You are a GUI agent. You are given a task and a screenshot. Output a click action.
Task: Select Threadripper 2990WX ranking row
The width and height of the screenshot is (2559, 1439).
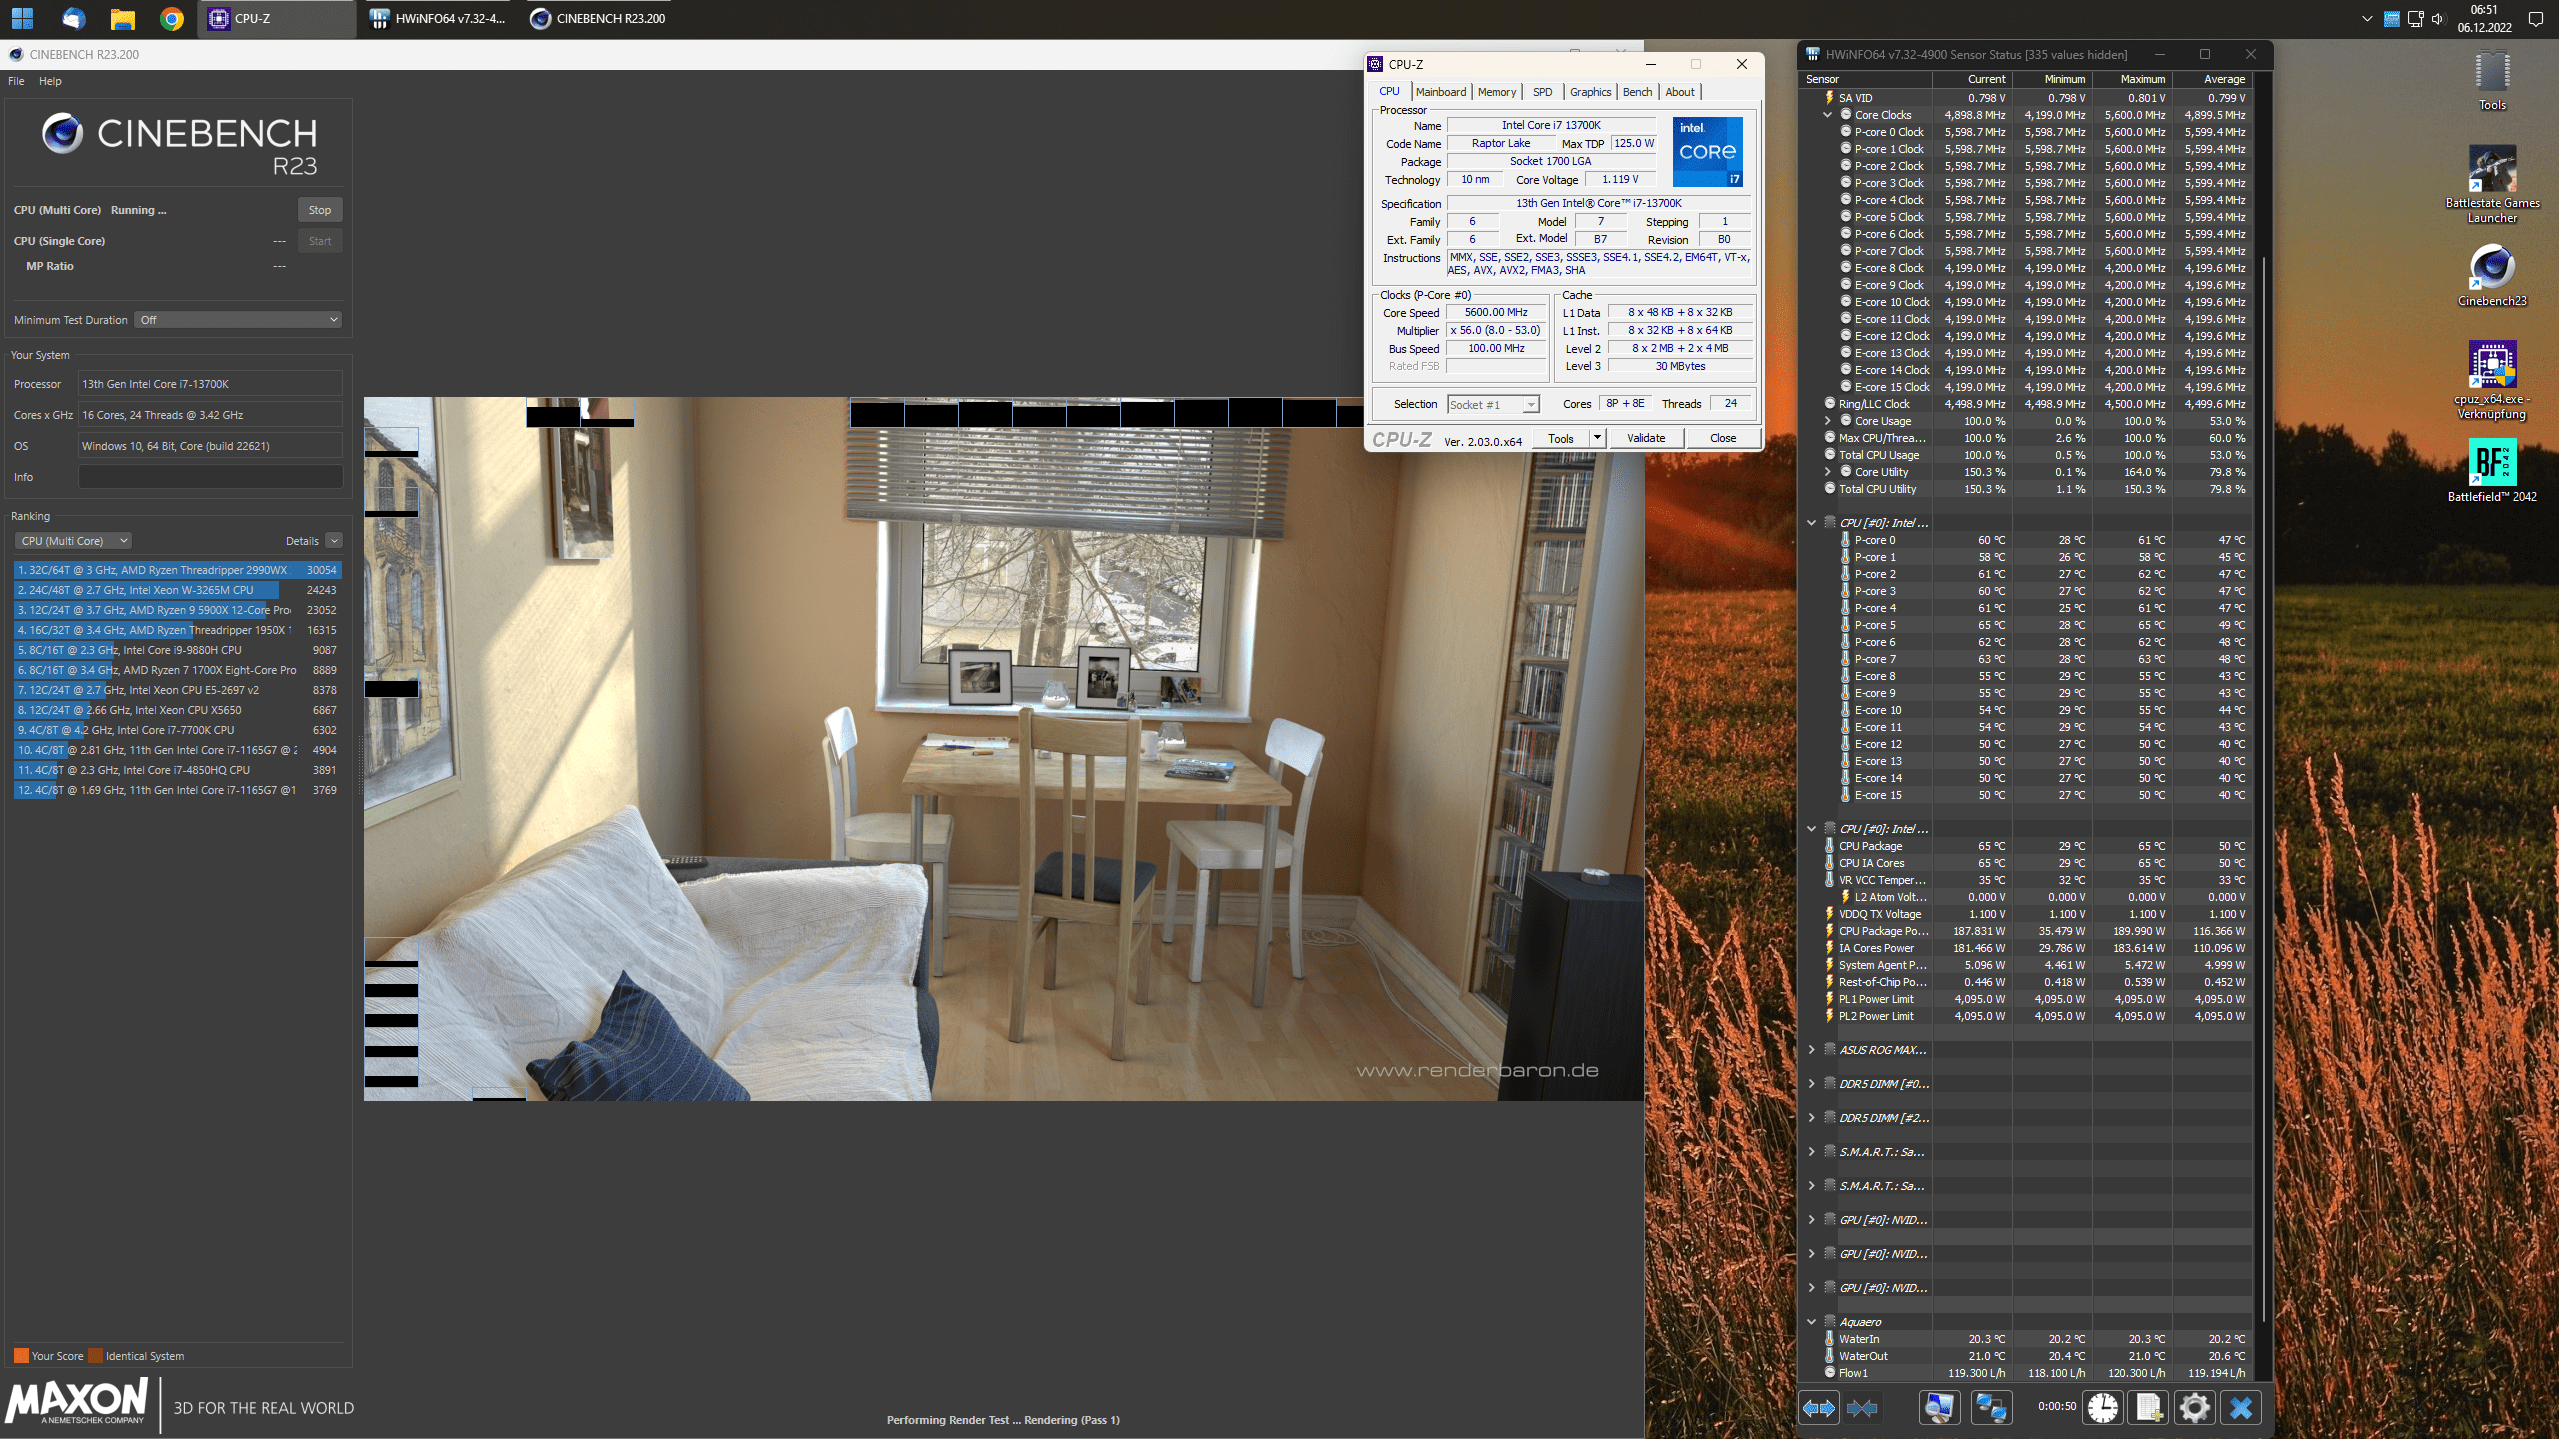point(177,570)
